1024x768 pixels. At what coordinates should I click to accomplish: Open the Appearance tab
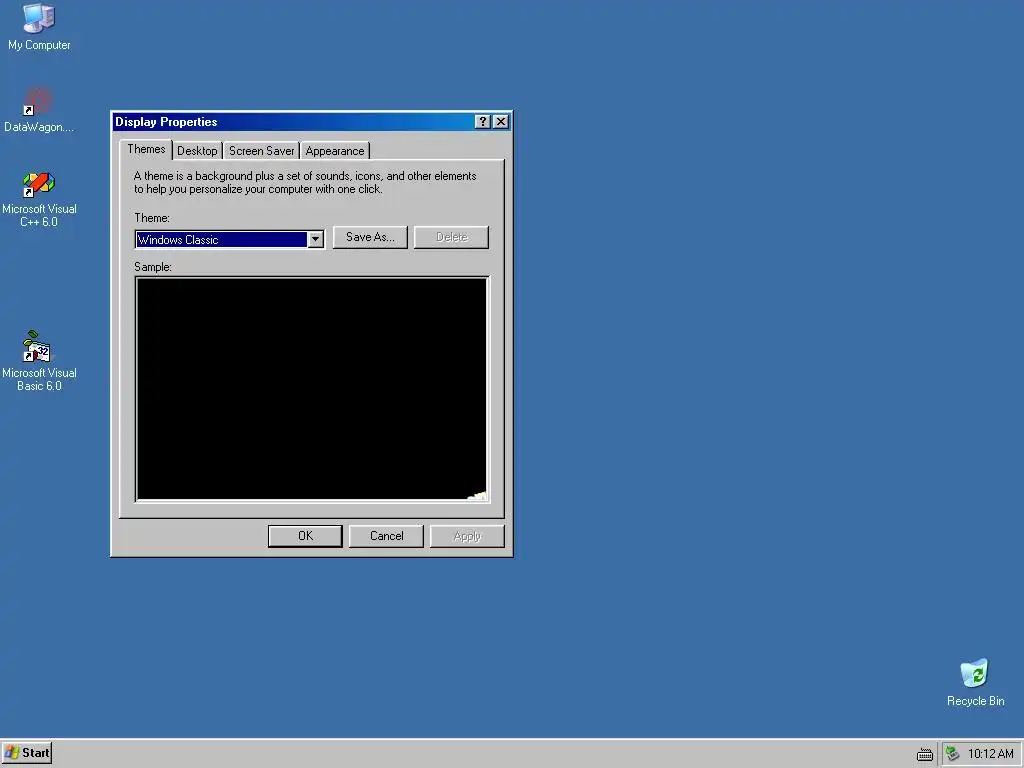coord(335,151)
